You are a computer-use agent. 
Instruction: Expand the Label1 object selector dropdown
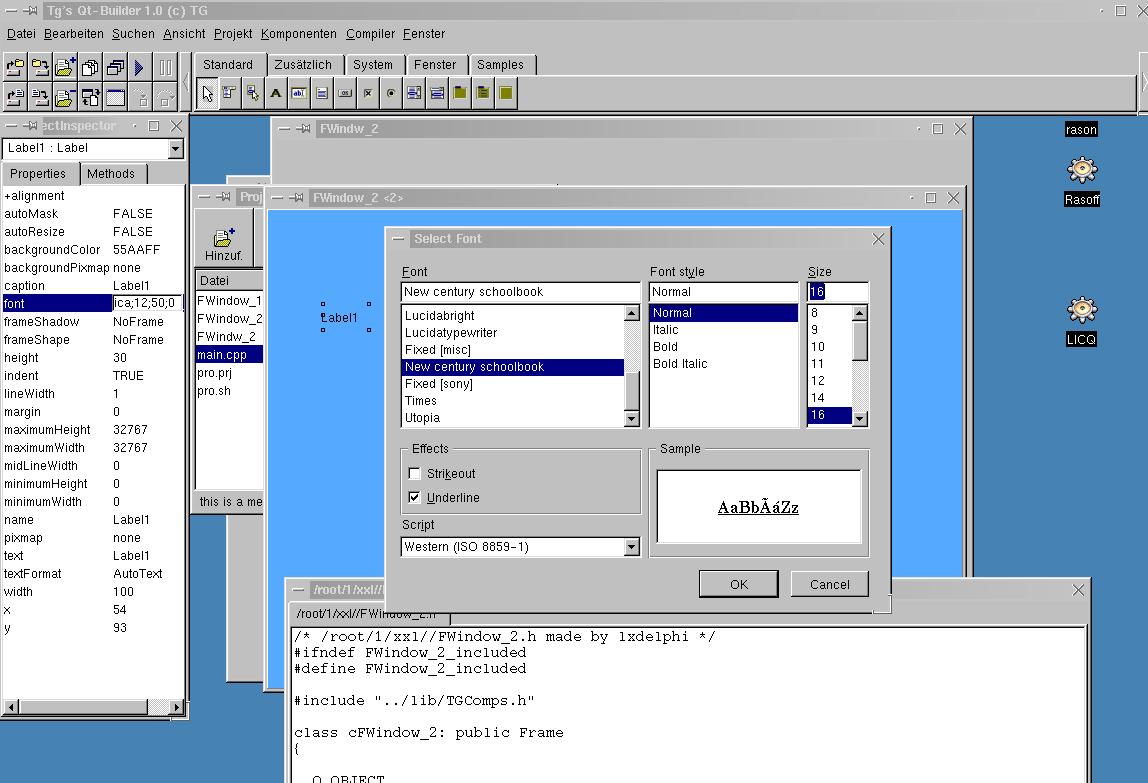pos(176,149)
